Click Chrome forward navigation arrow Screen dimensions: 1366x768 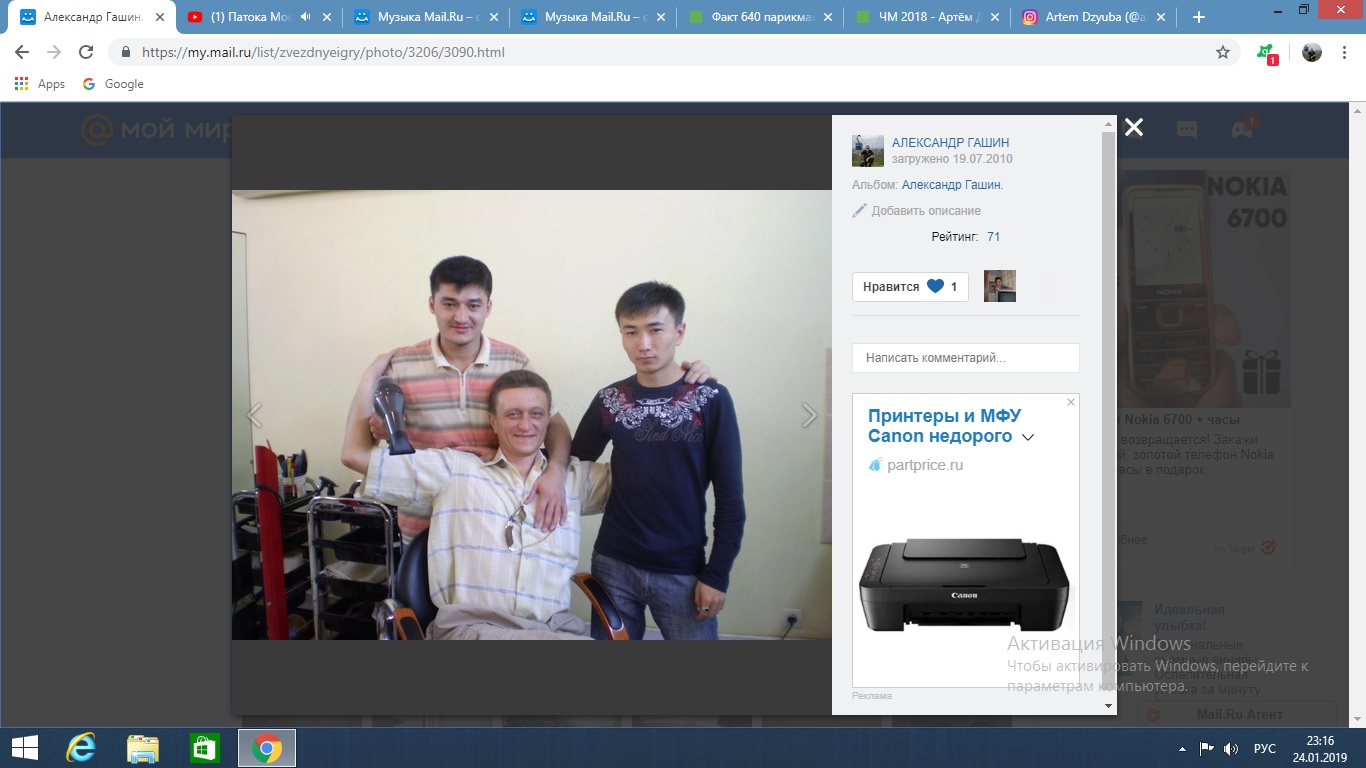(54, 52)
